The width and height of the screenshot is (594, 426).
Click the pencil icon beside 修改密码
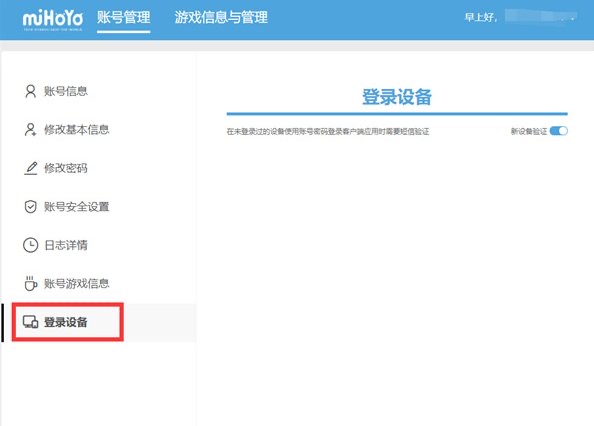click(31, 168)
